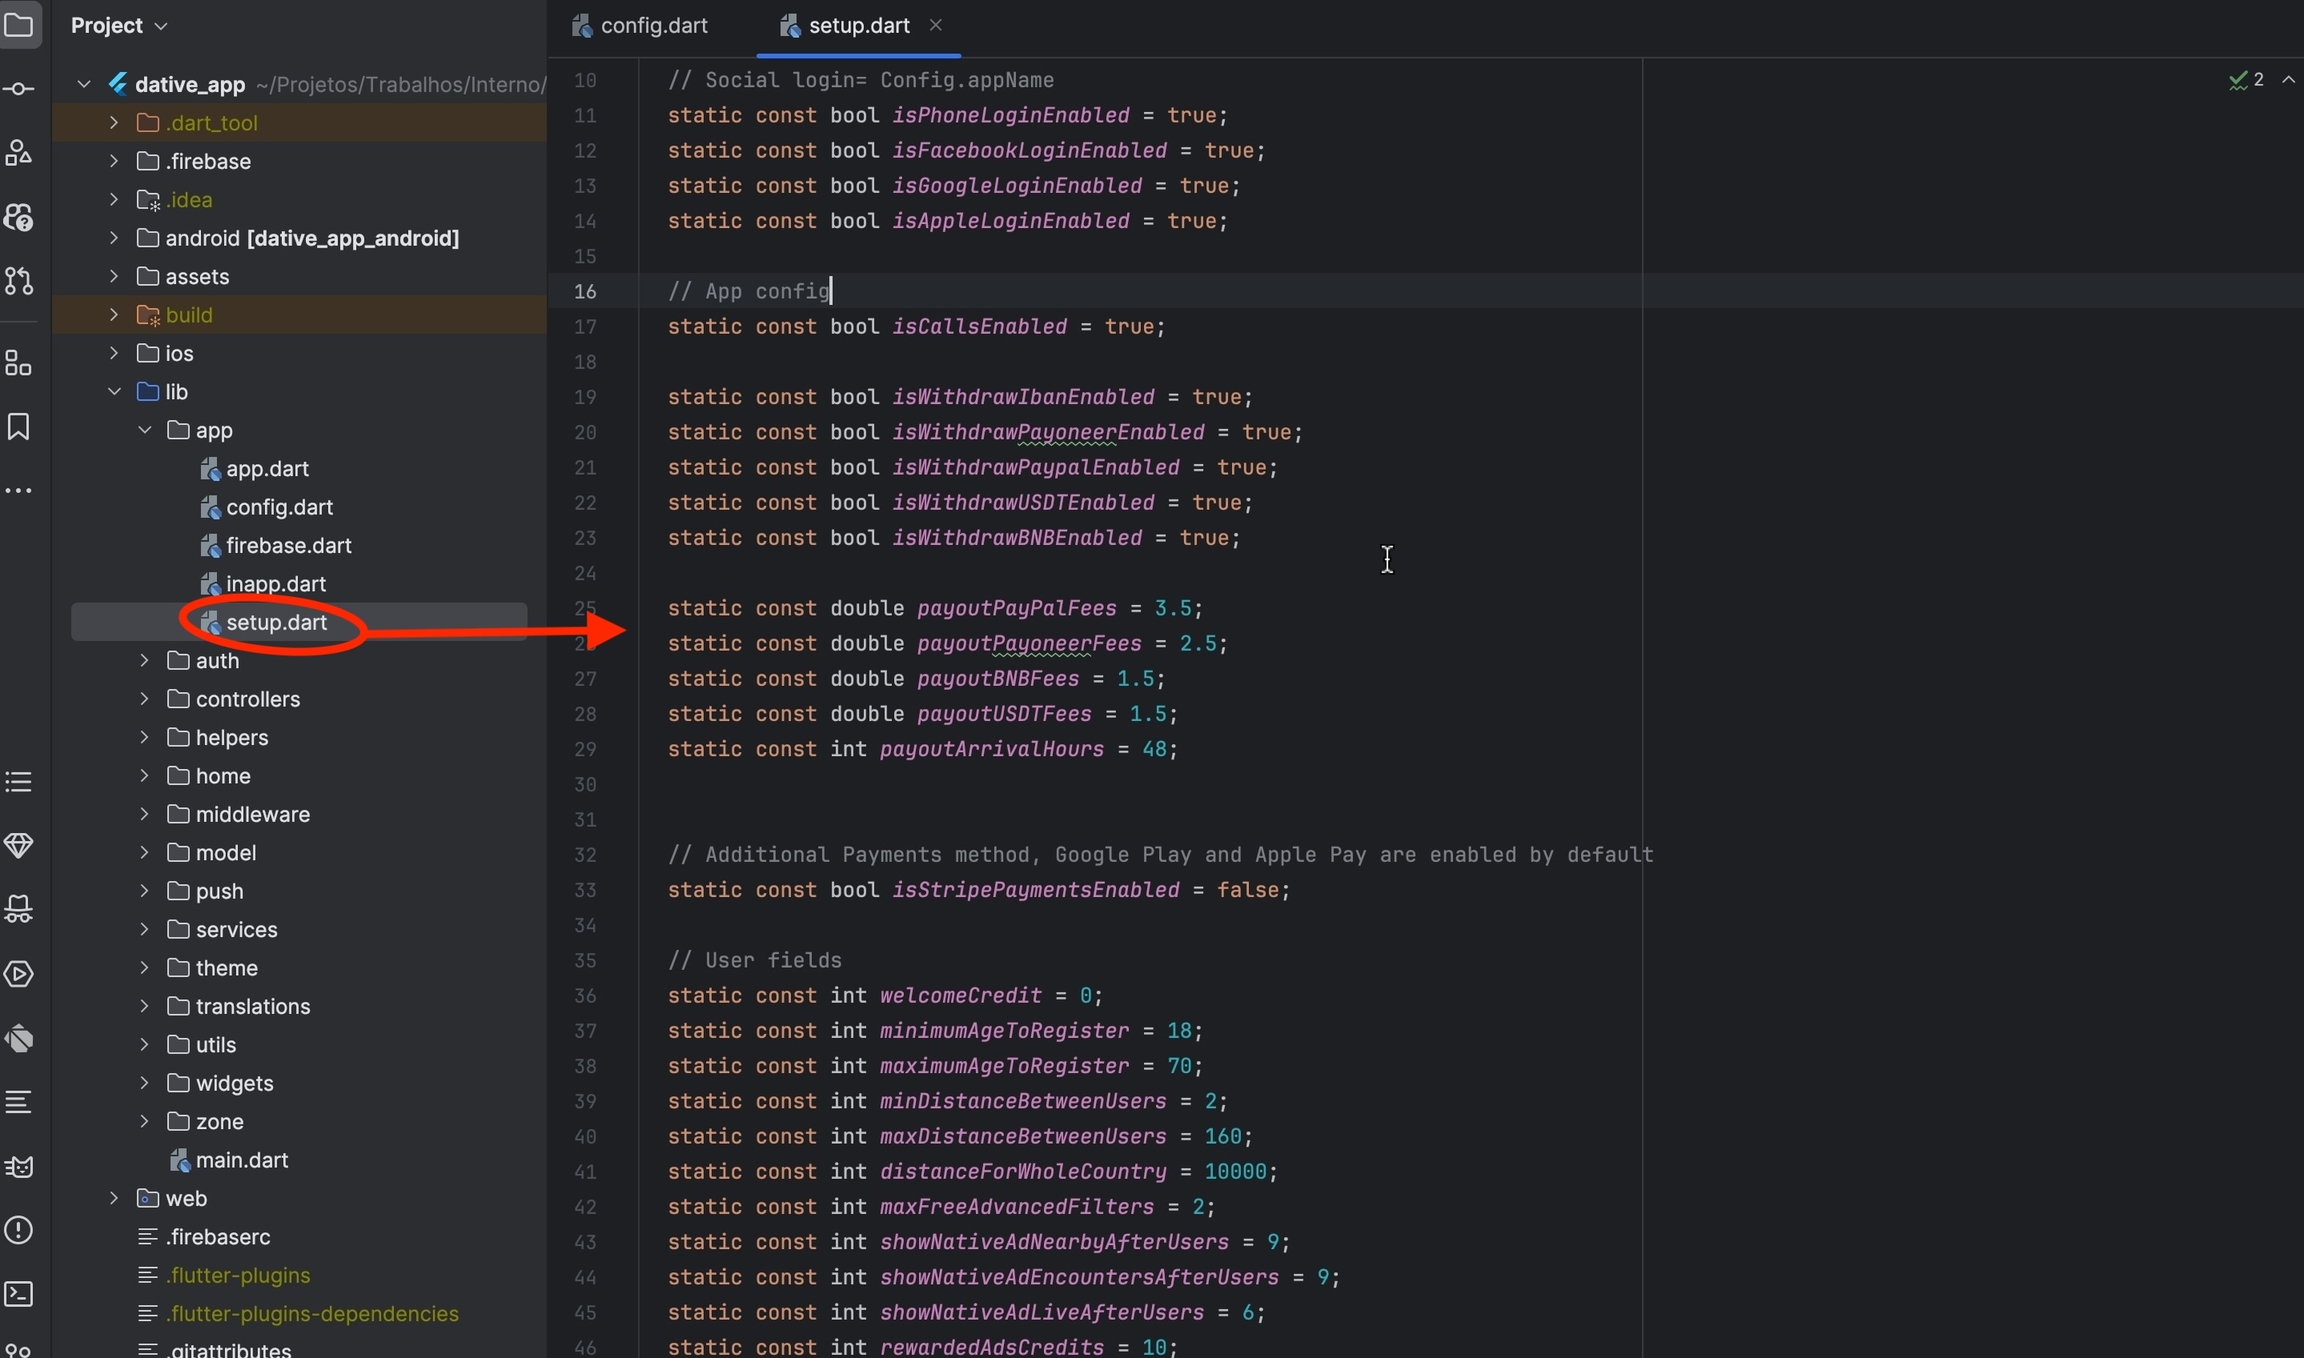The height and width of the screenshot is (1358, 2304).
Task: Open the Terminal tool window icon
Action: (19, 1294)
